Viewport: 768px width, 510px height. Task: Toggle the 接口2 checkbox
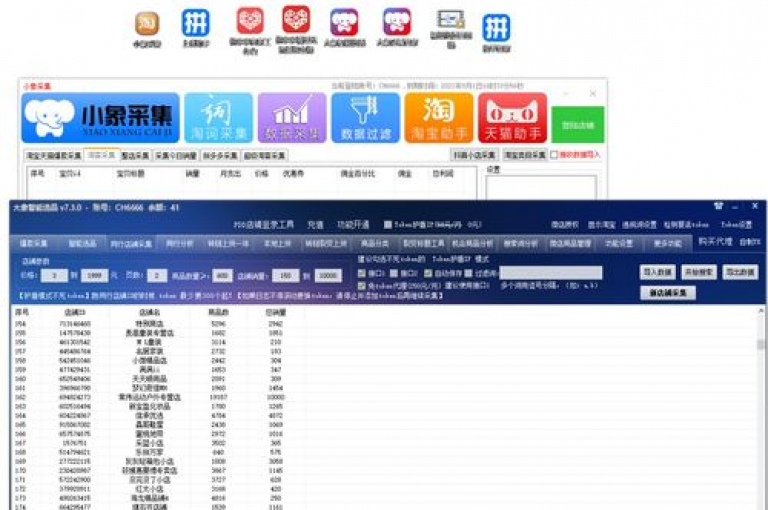pyautogui.click(x=394, y=273)
